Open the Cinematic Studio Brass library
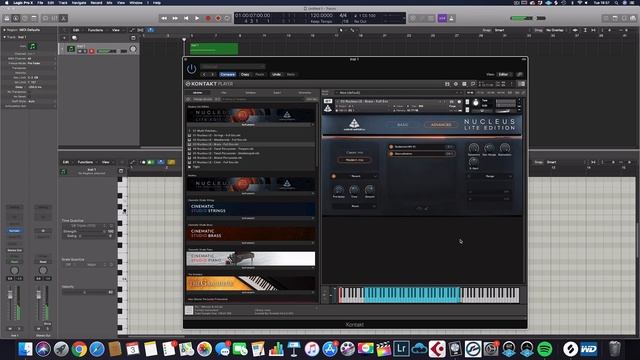 [251, 233]
